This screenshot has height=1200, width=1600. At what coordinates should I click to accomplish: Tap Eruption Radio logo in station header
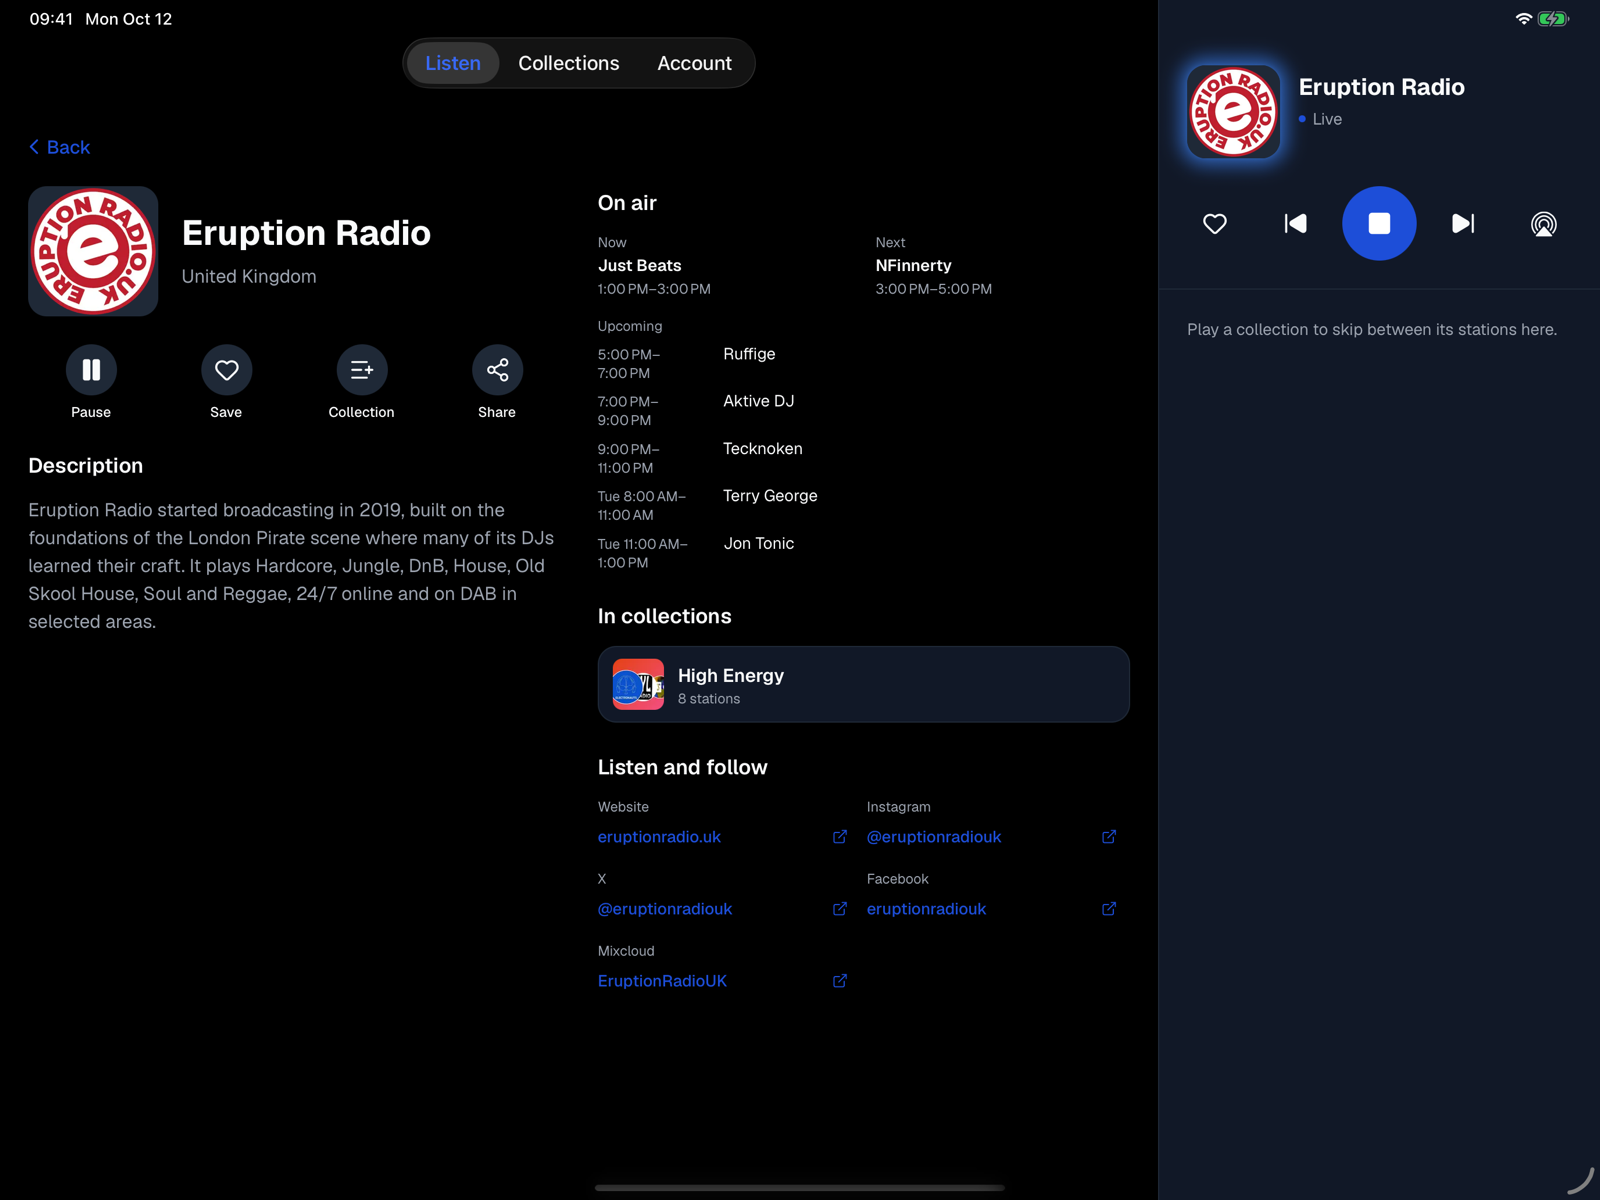[93, 251]
